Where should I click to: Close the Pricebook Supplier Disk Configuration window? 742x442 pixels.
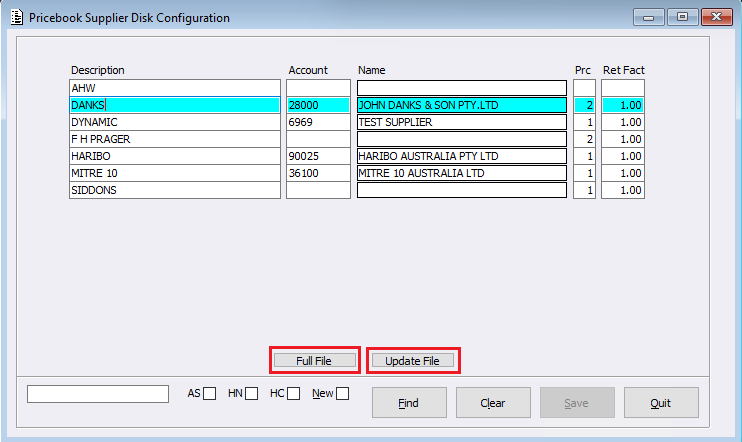click(716, 17)
